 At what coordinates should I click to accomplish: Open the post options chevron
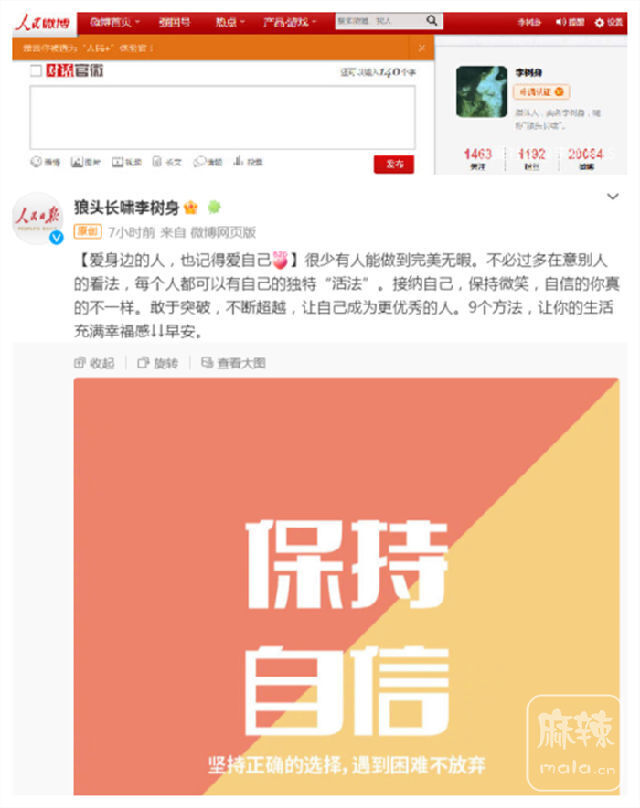[x=613, y=196]
